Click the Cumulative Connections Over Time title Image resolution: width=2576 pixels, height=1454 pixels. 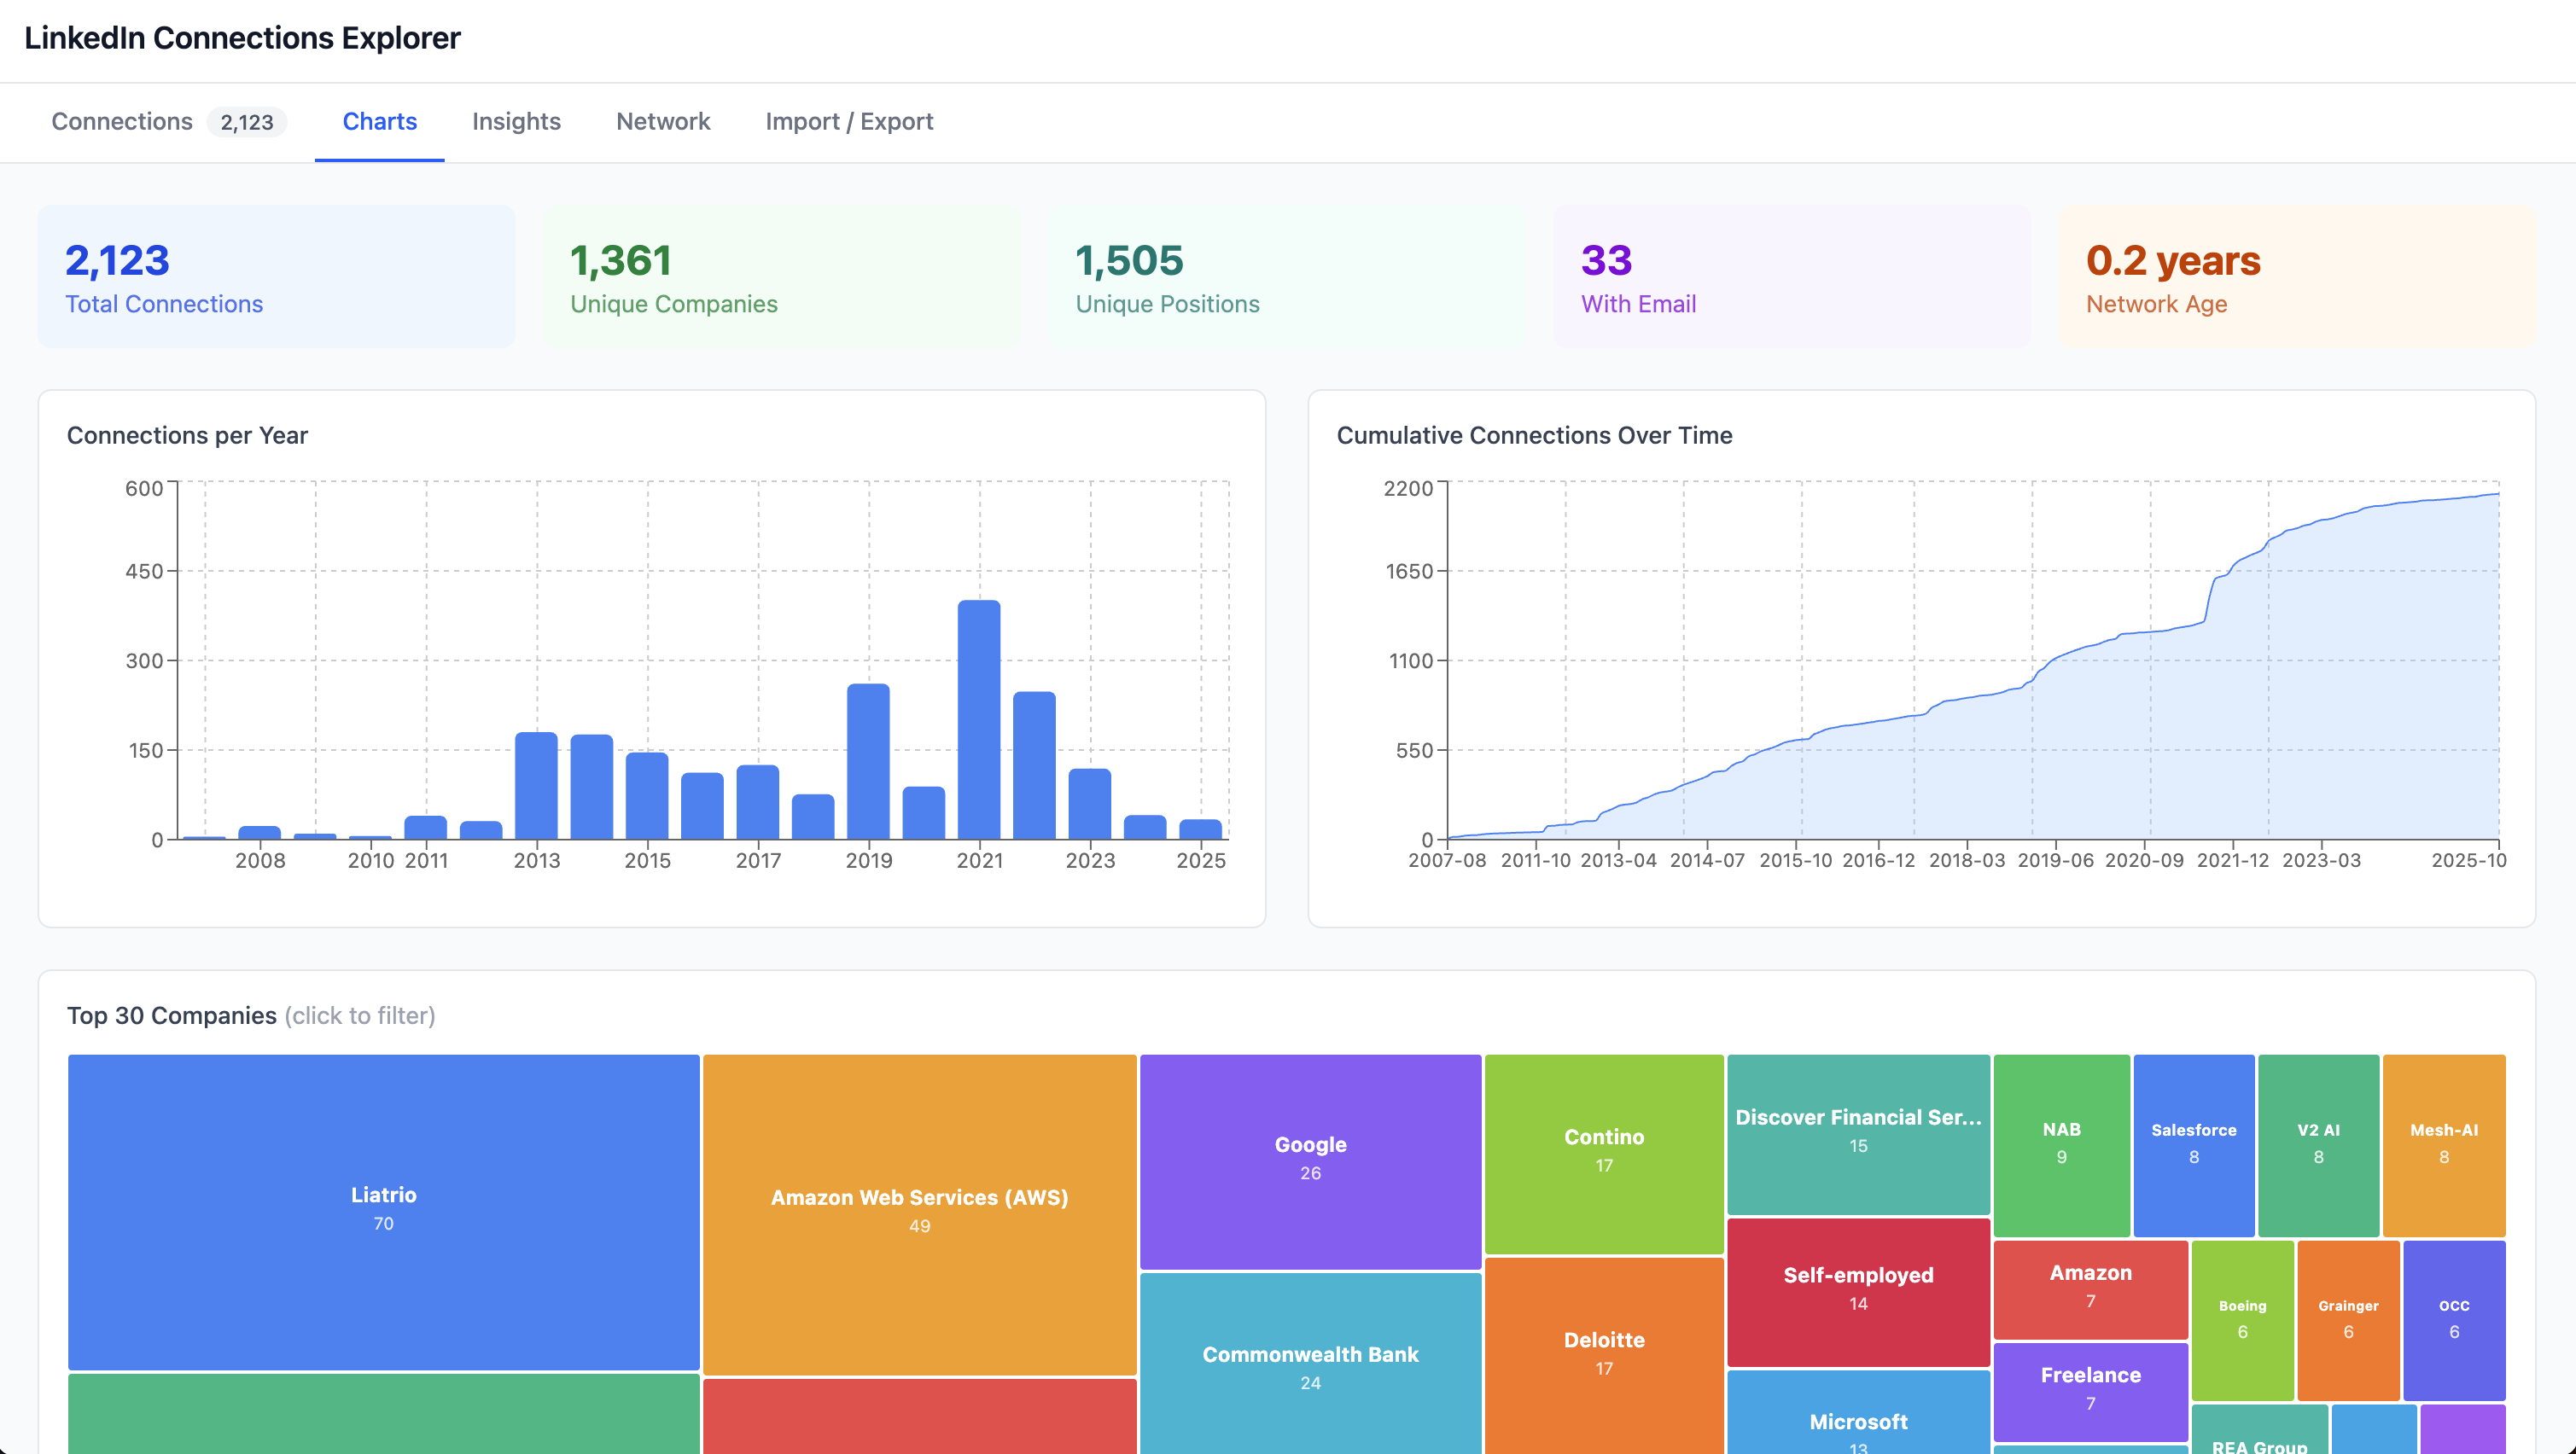[1534, 435]
